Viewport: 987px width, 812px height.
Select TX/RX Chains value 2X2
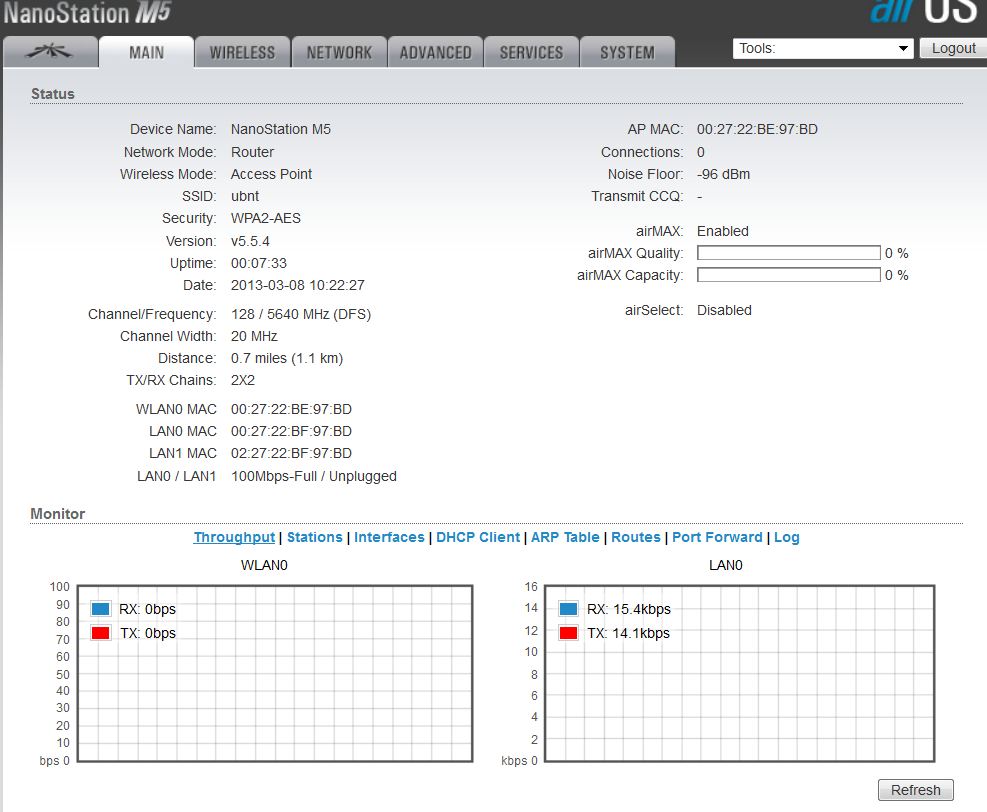[243, 380]
